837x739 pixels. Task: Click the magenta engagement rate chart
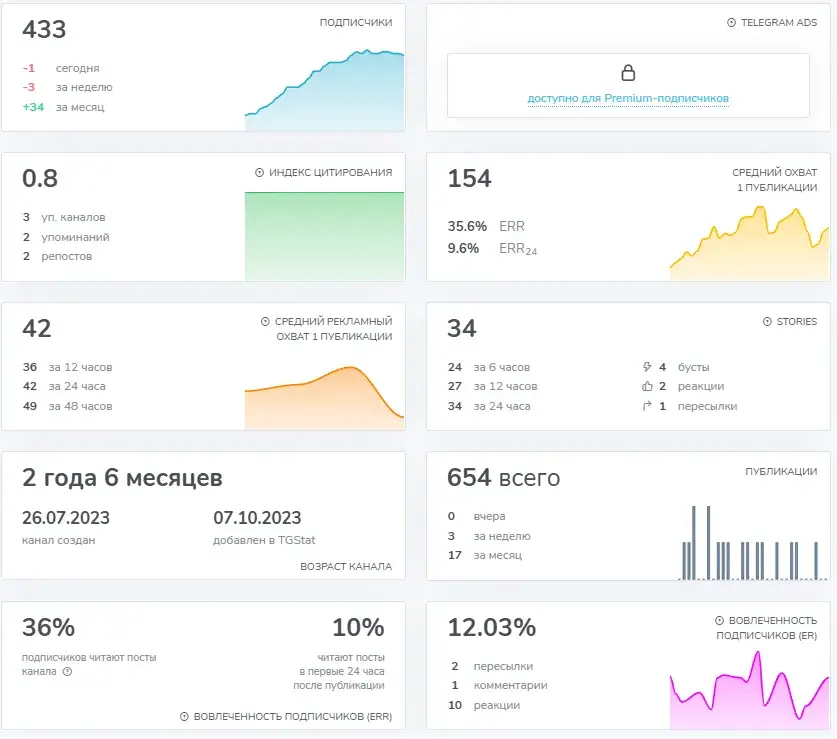749,690
